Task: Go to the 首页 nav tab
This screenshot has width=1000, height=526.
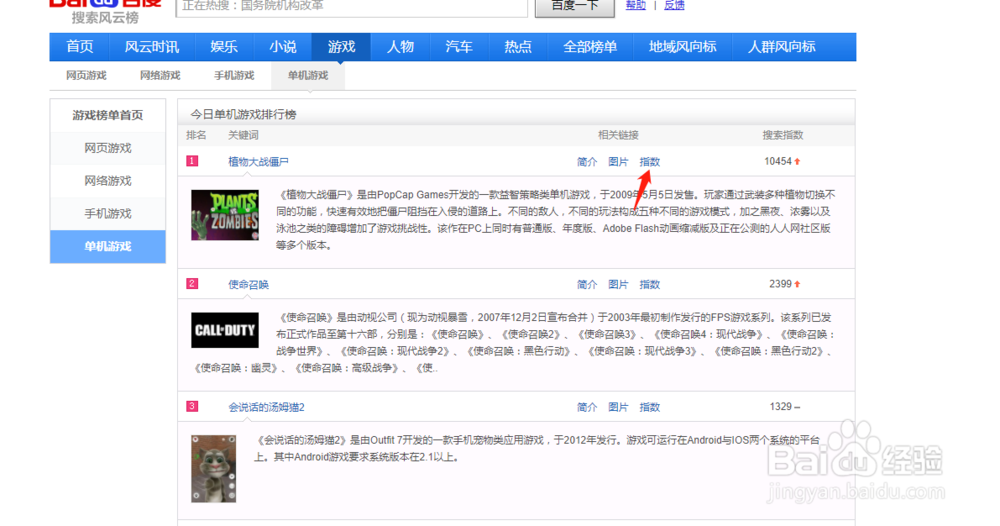Action: click(x=80, y=47)
